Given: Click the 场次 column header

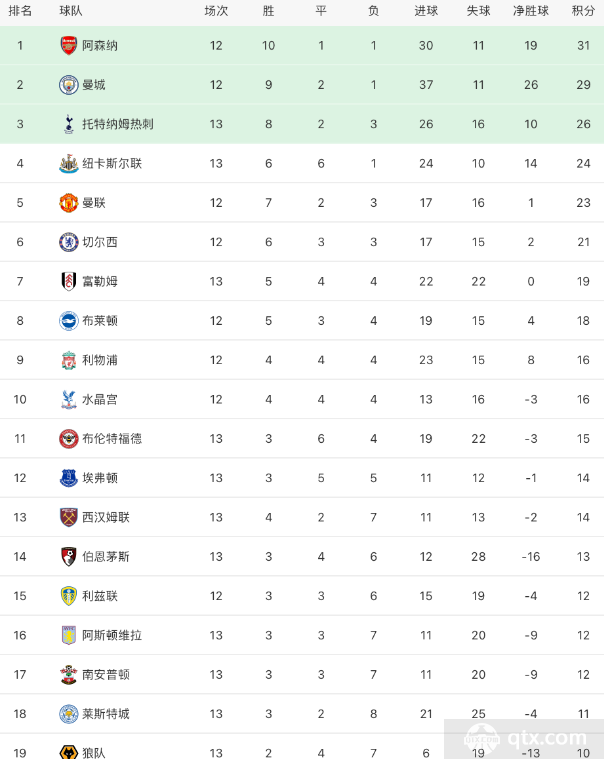Looking at the screenshot, I should [x=216, y=11].
